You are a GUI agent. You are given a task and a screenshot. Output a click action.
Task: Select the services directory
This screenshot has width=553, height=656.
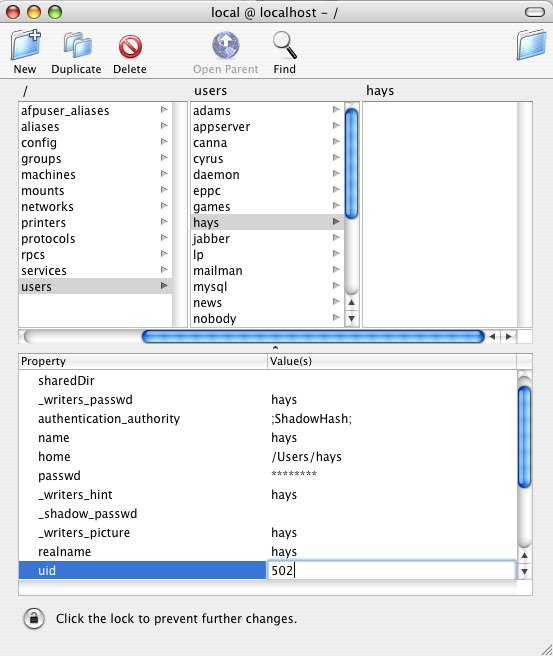point(95,271)
